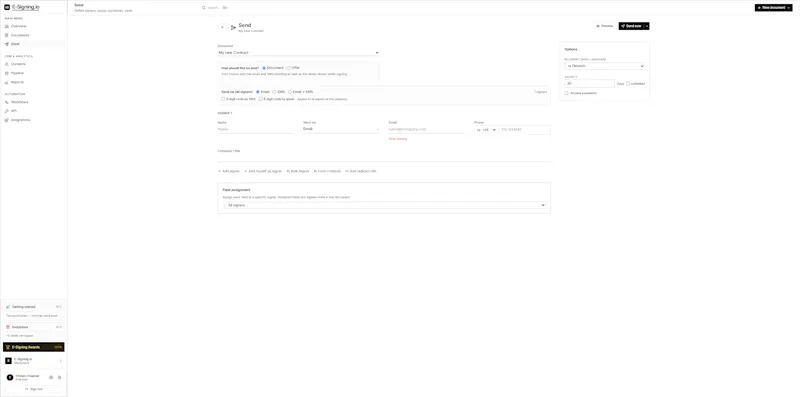Select Email under Send via all signers

pos(258,92)
